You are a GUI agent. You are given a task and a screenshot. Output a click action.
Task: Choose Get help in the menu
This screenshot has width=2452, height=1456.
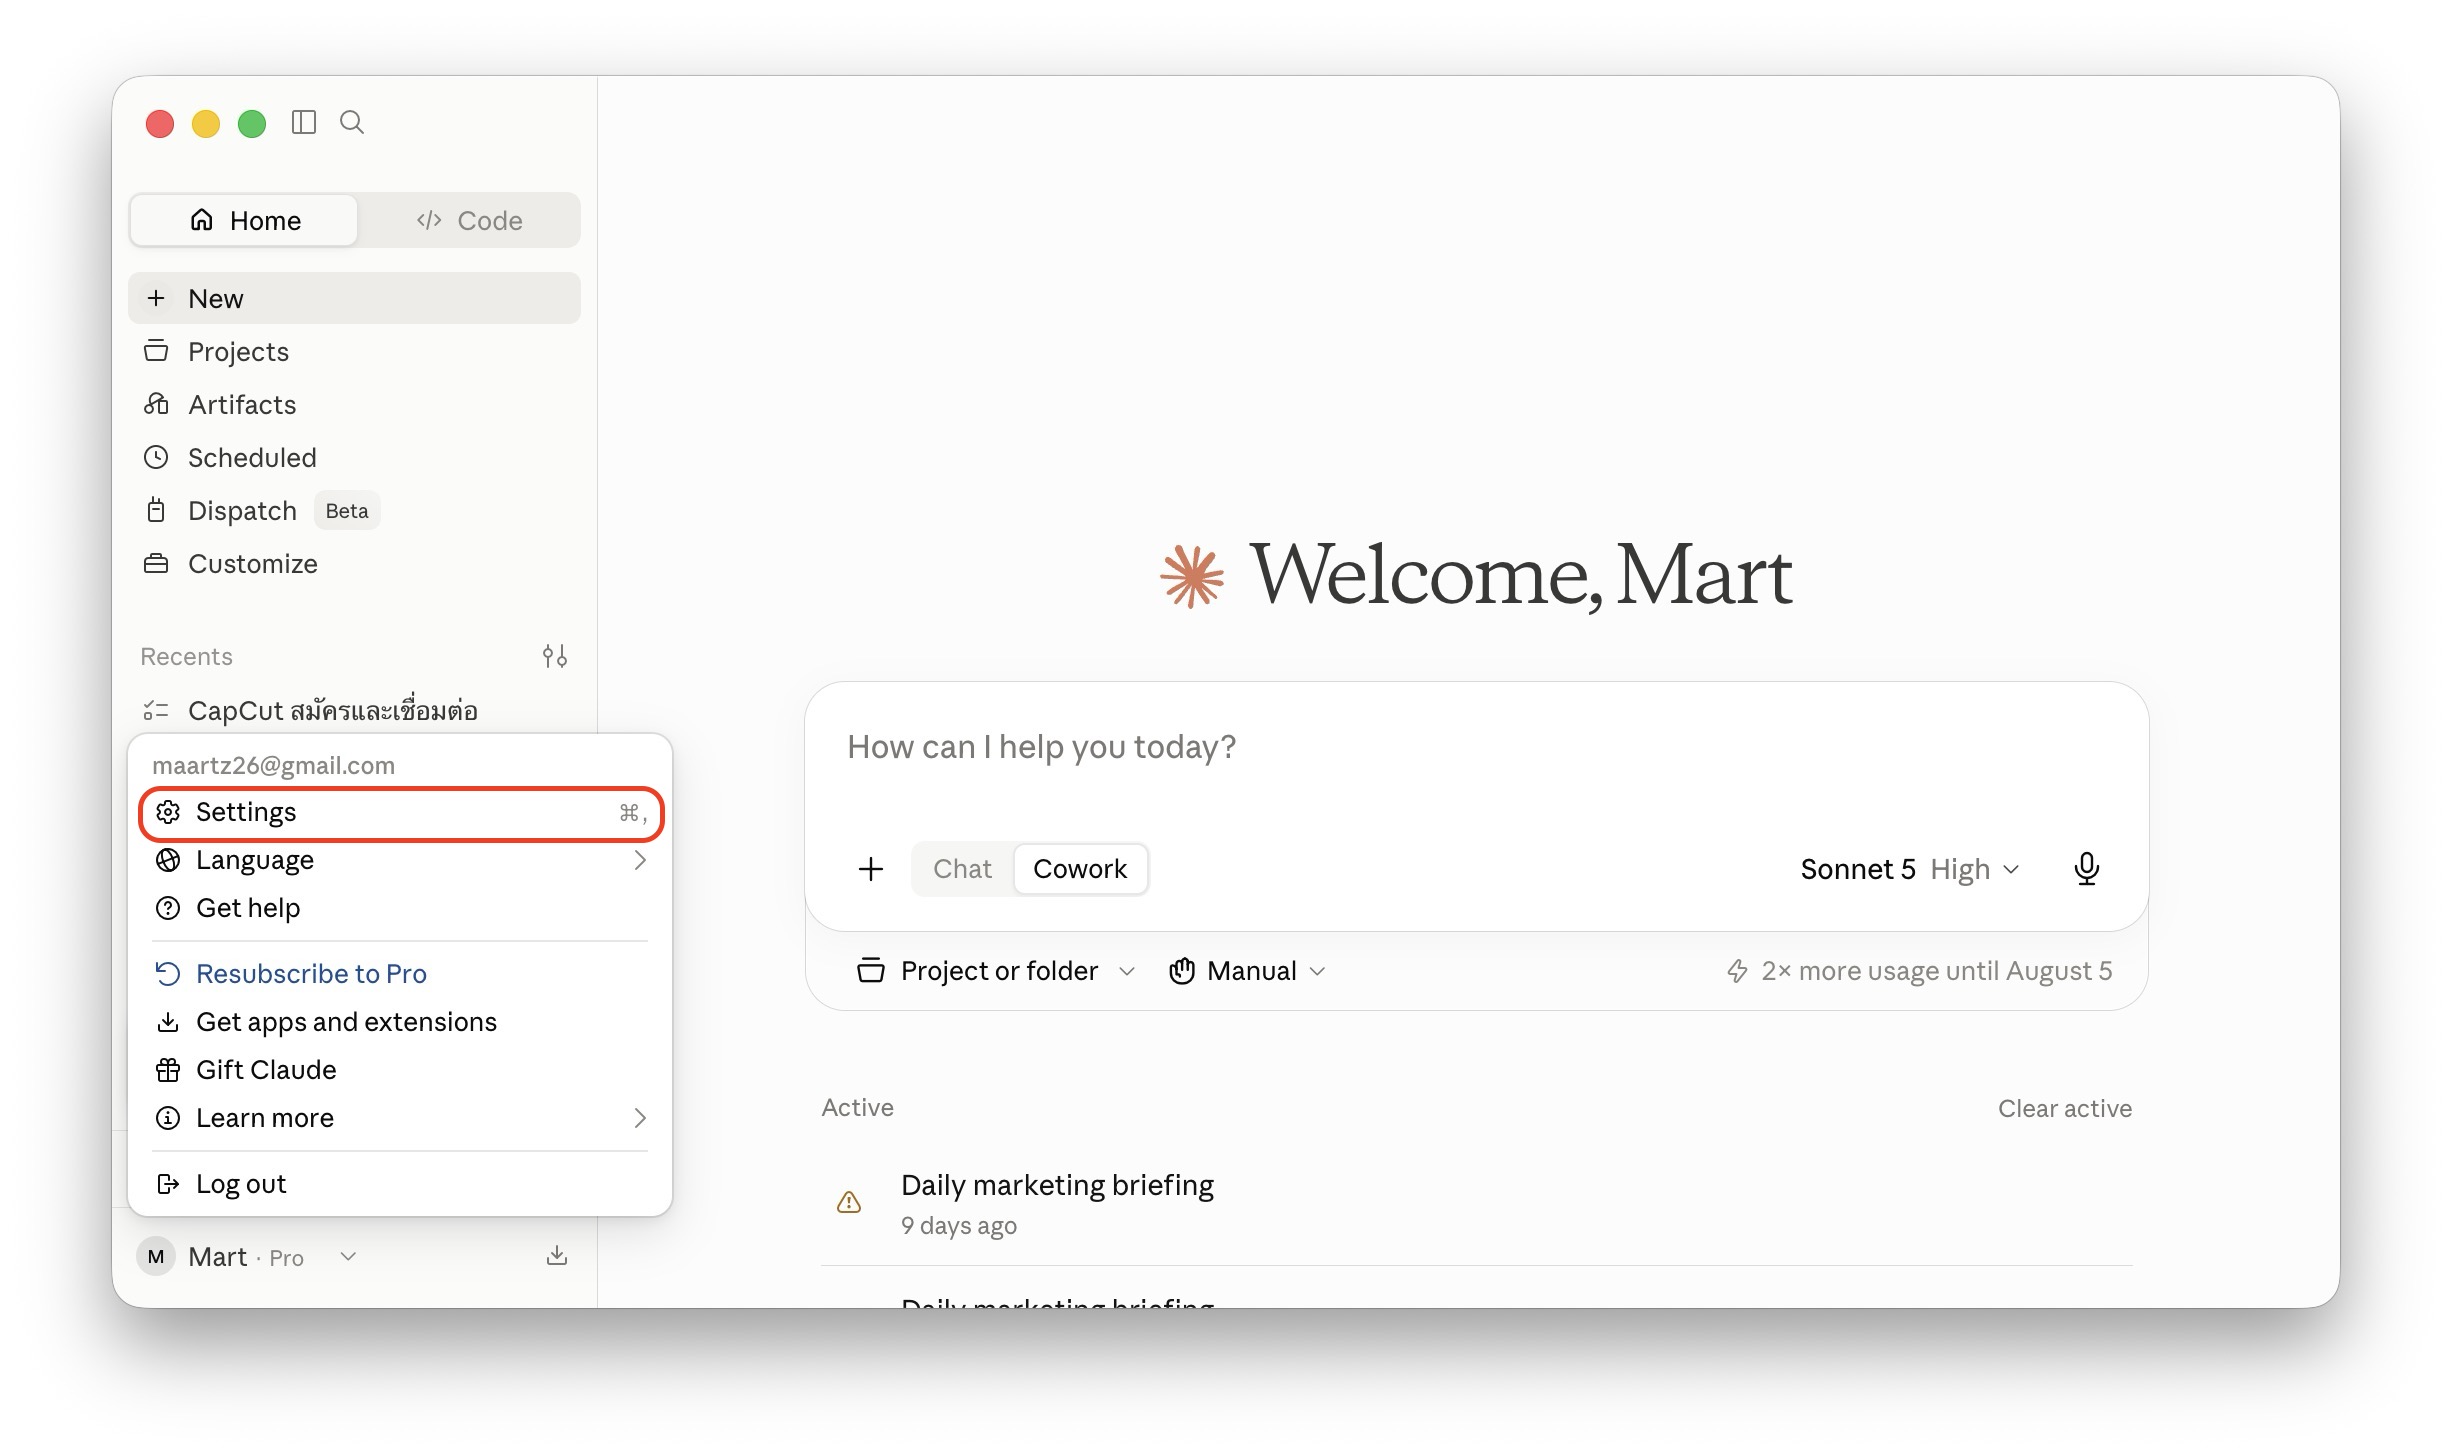(x=400, y=908)
